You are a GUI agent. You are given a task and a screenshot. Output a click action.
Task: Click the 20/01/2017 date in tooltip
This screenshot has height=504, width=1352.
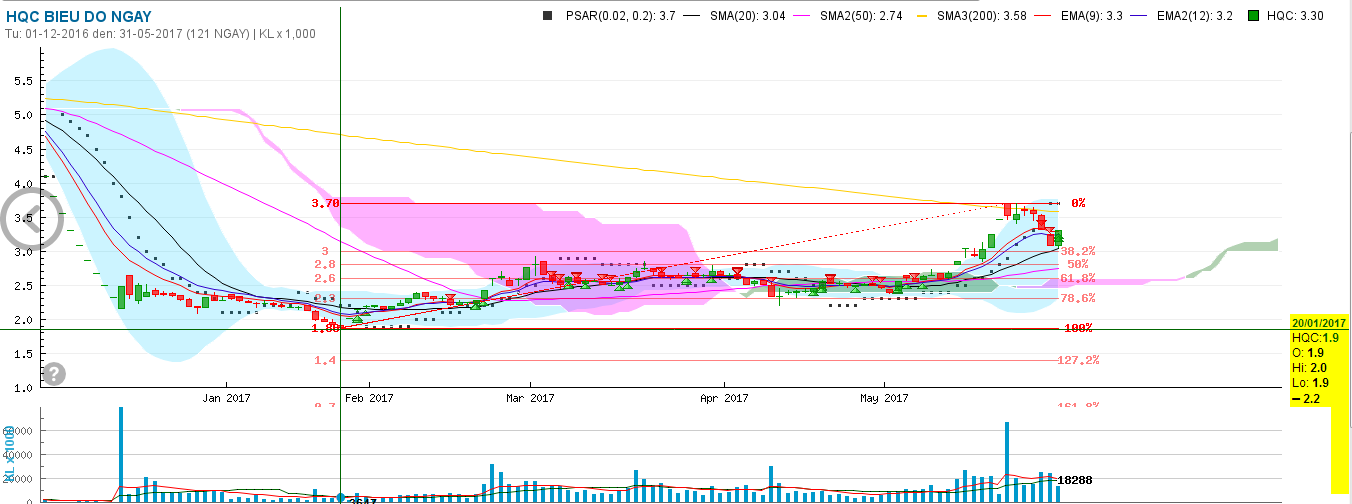tap(1319, 323)
